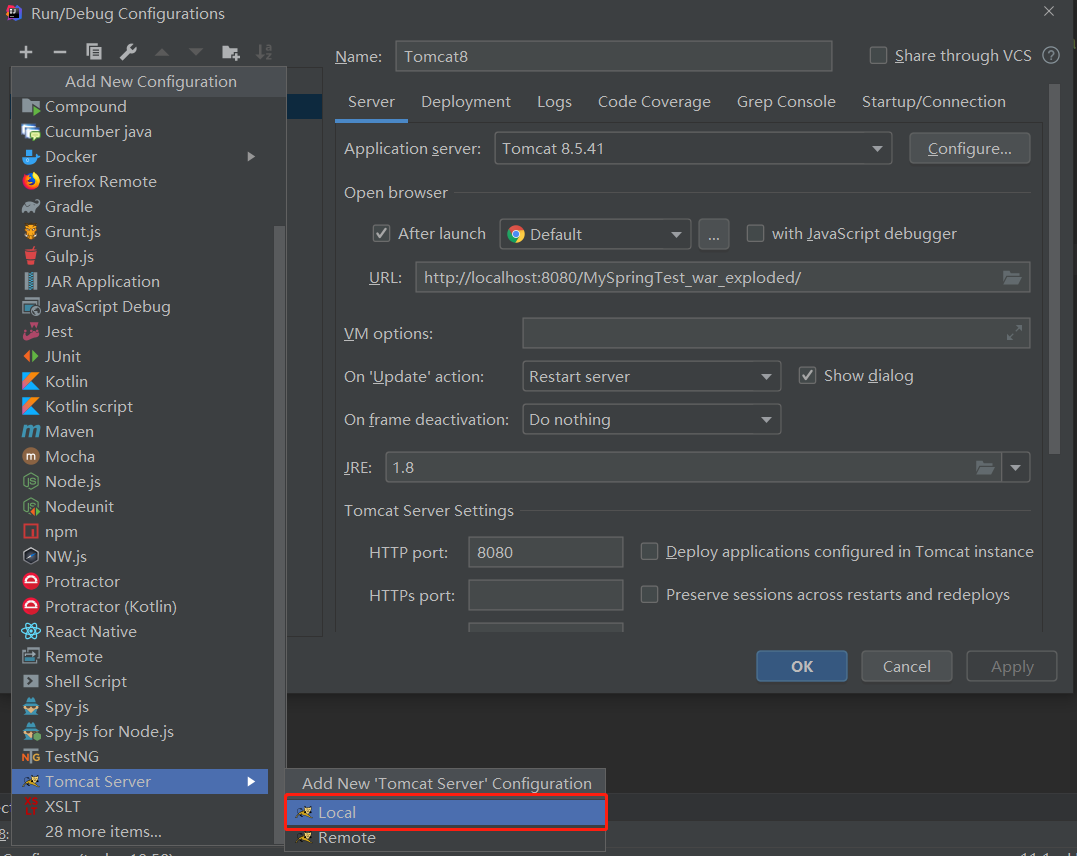1077x856 pixels.
Task: Open the wrench Edit Templates icon
Action: click(x=128, y=52)
